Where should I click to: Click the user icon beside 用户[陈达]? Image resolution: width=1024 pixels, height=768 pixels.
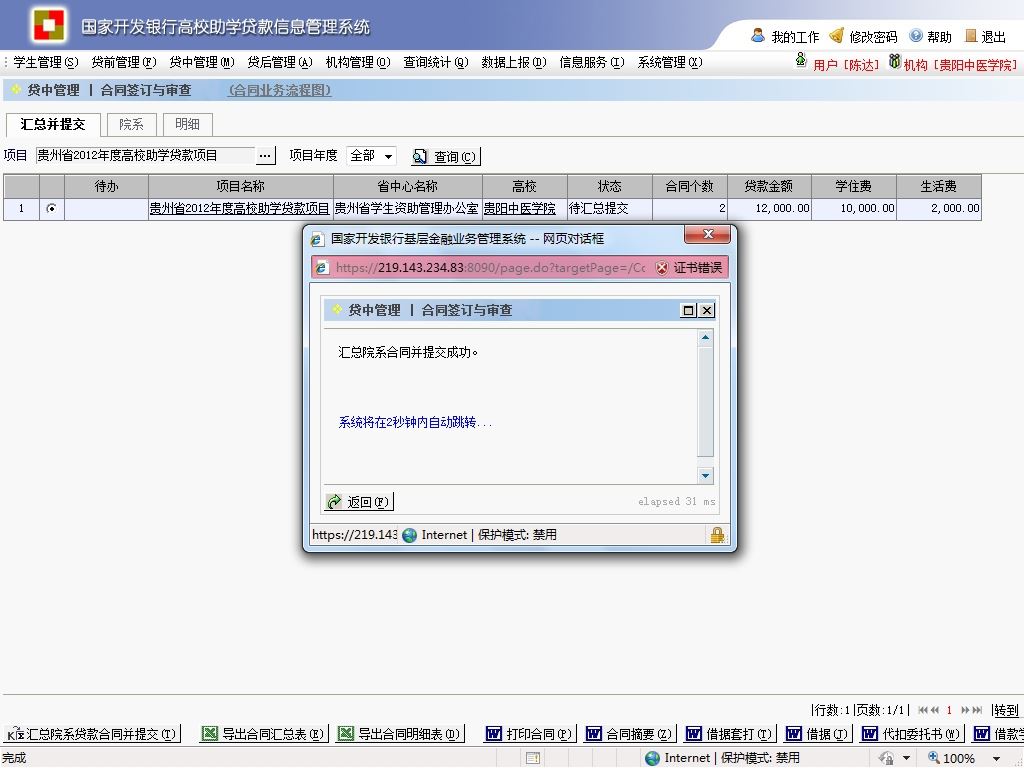pos(801,61)
